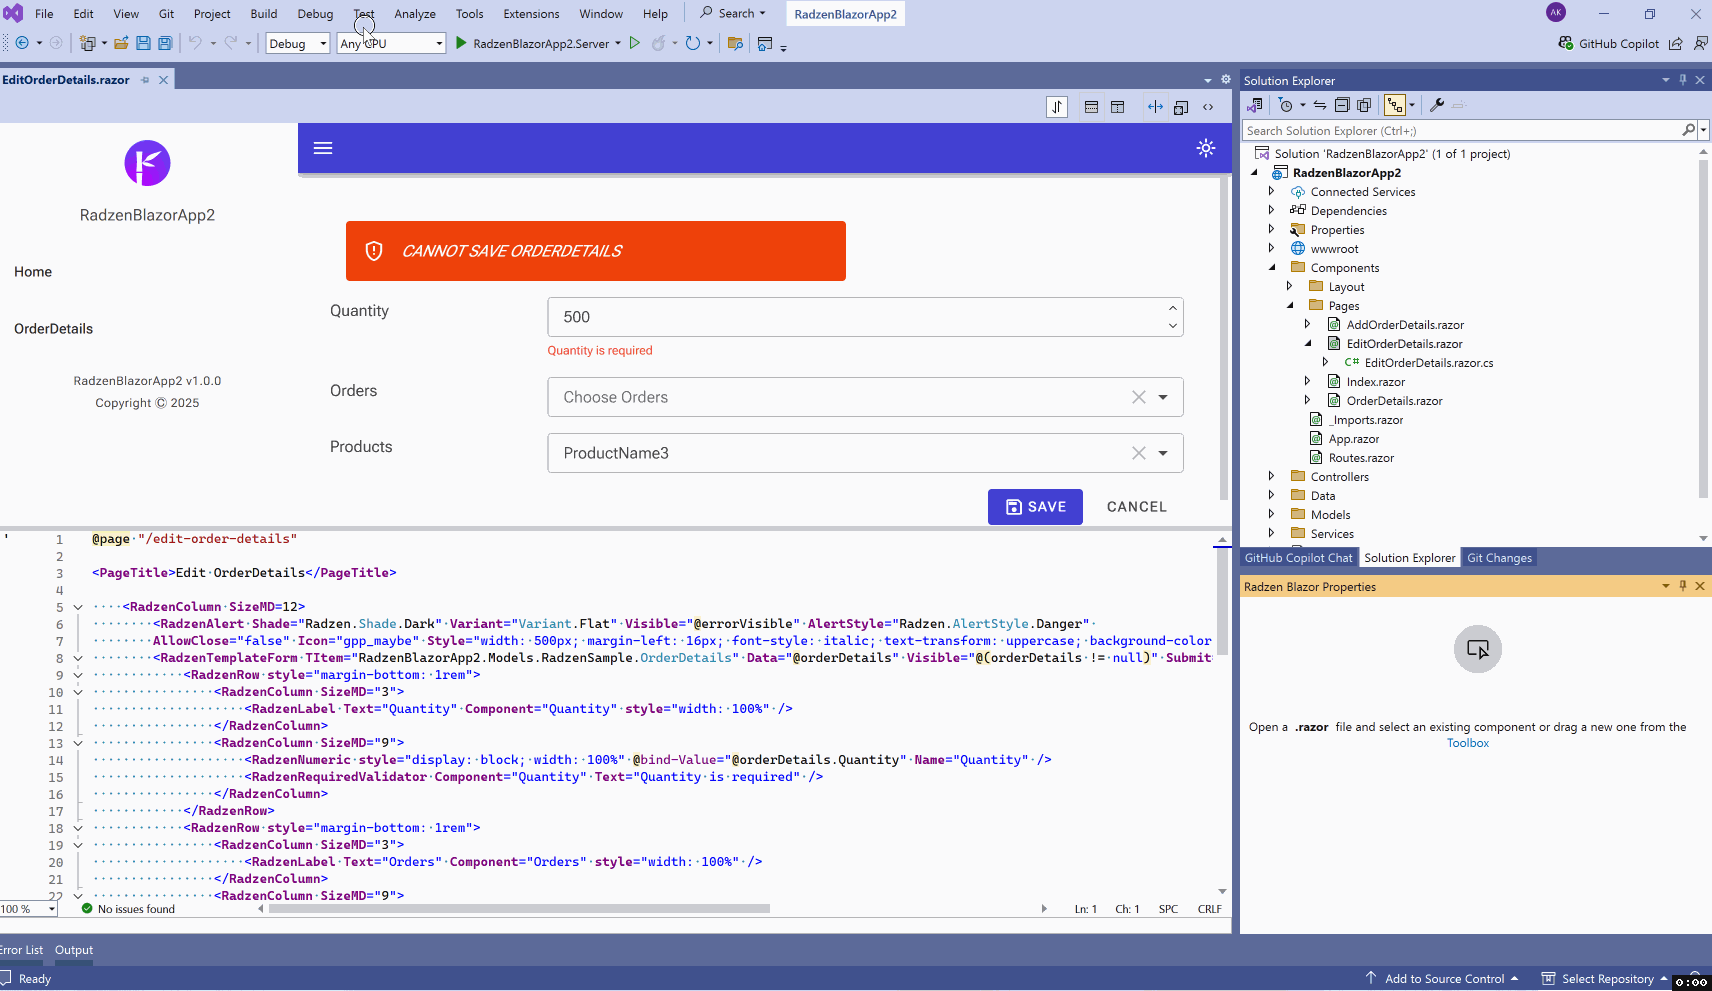The width and height of the screenshot is (1712, 991).
Task: Open the Debug menu
Action: click(315, 14)
